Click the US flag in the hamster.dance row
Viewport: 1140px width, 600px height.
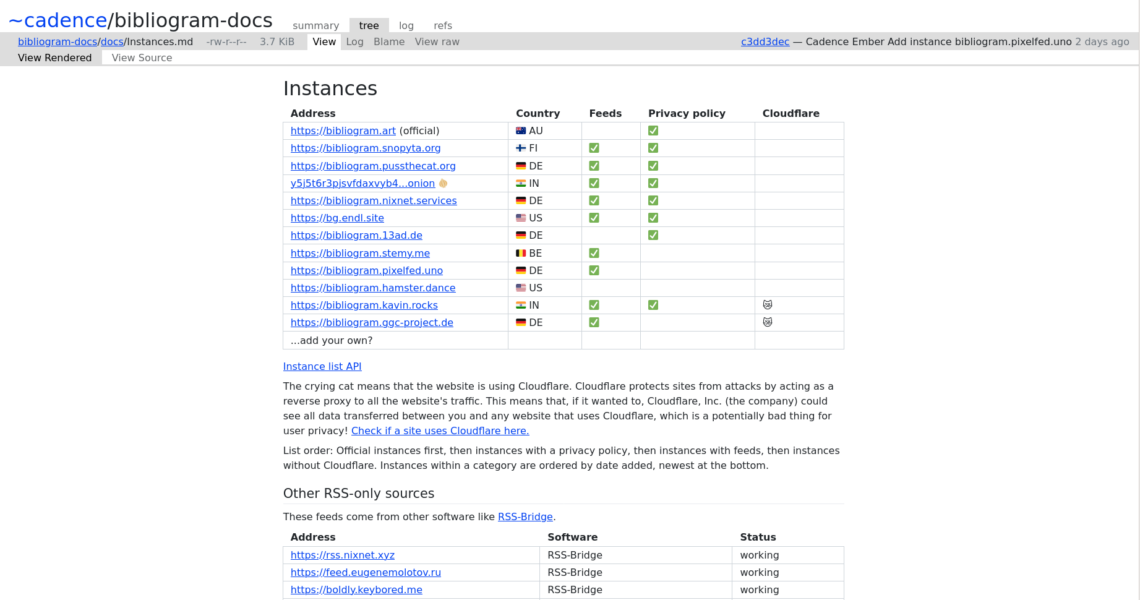521,288
